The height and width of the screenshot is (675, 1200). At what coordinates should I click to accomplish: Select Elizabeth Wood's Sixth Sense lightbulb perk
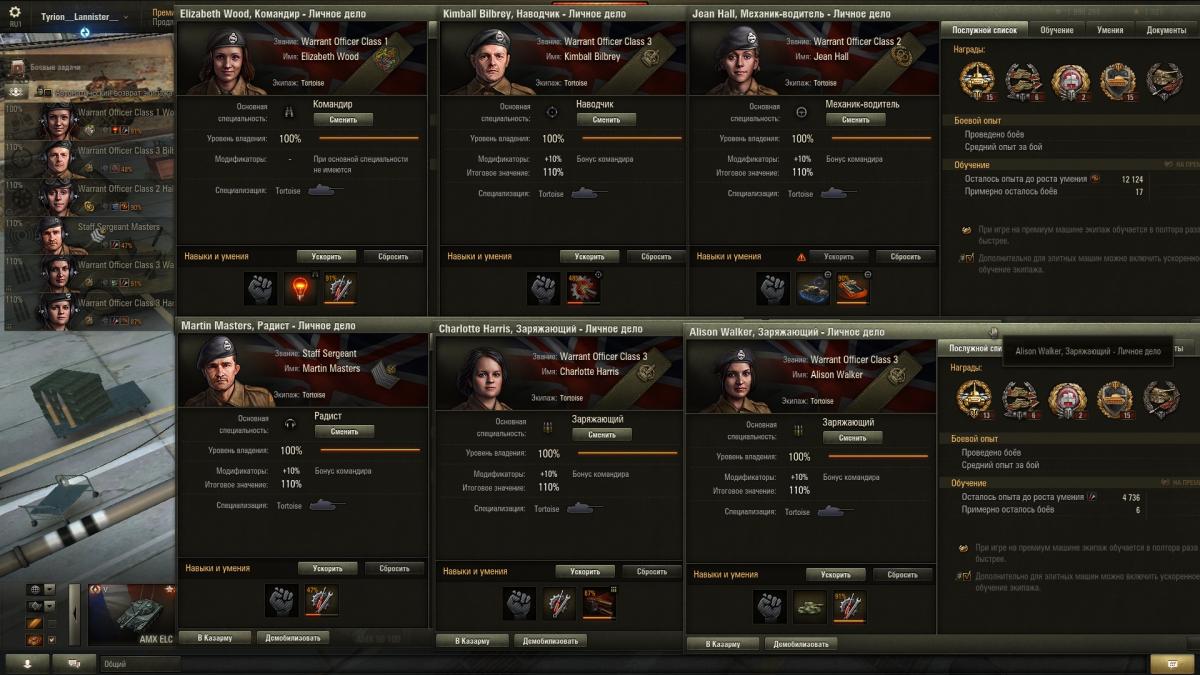tap(301, 288)
